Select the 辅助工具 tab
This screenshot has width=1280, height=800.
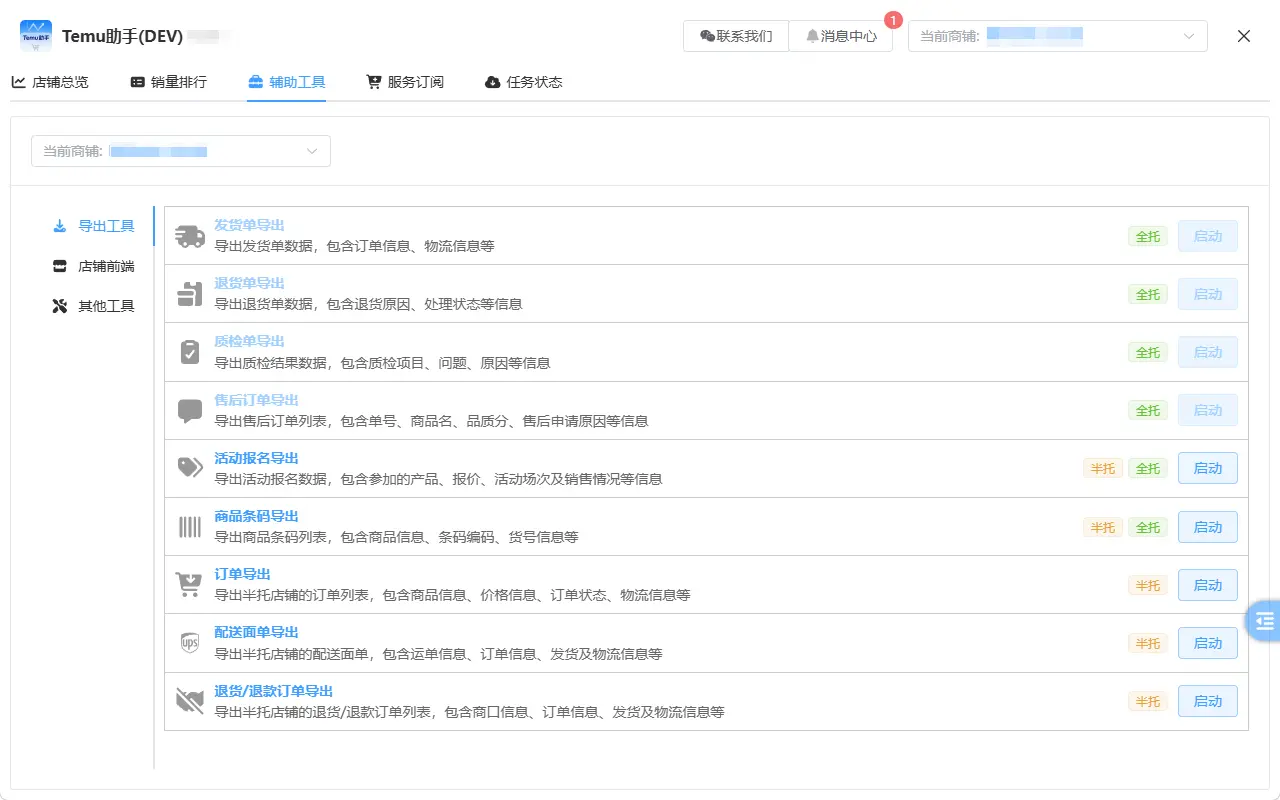coord(286,82)
